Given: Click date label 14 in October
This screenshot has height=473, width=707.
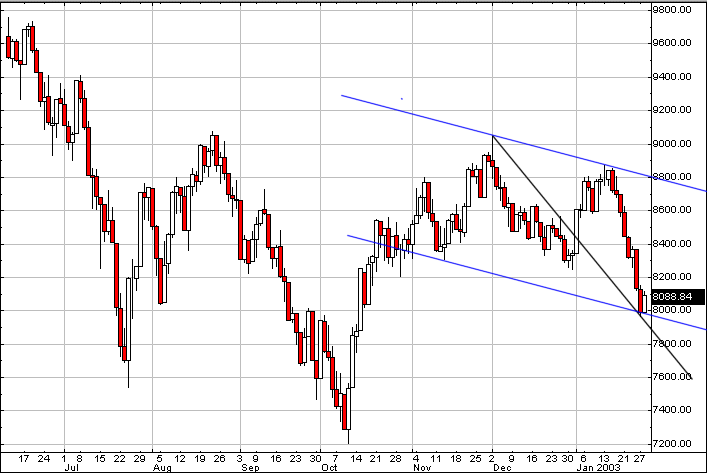Looking at the screenshot, I should tap(356, 459).
